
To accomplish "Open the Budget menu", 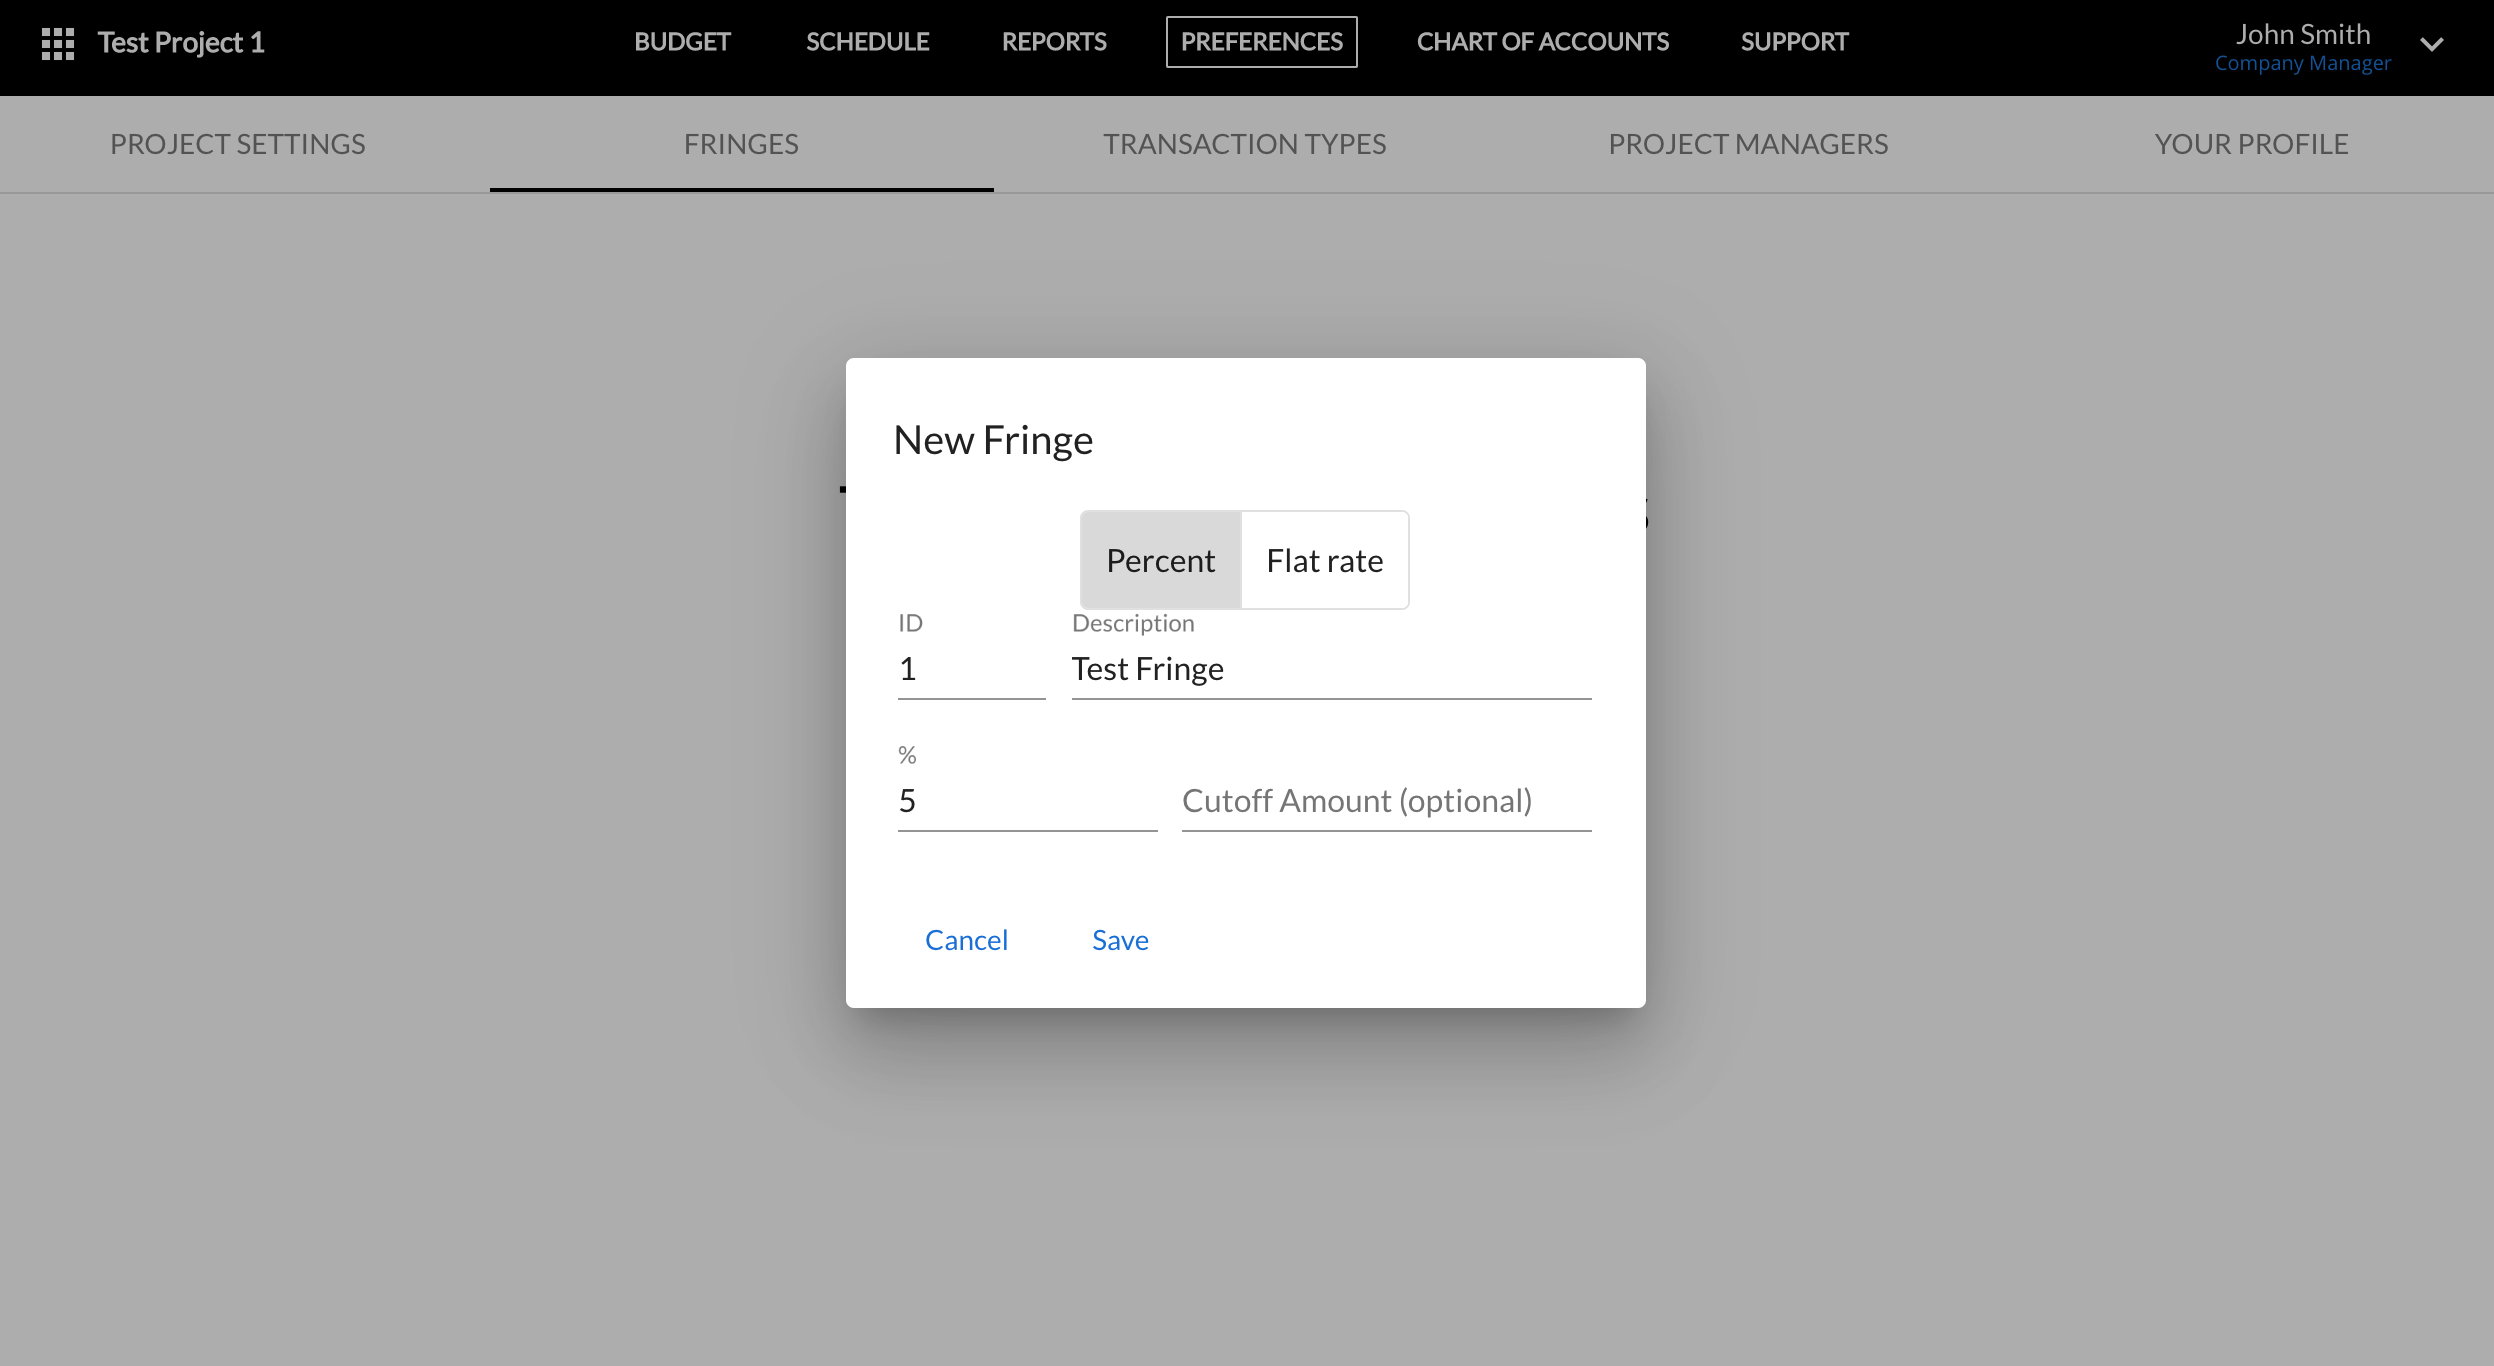I will pos(682,42).
